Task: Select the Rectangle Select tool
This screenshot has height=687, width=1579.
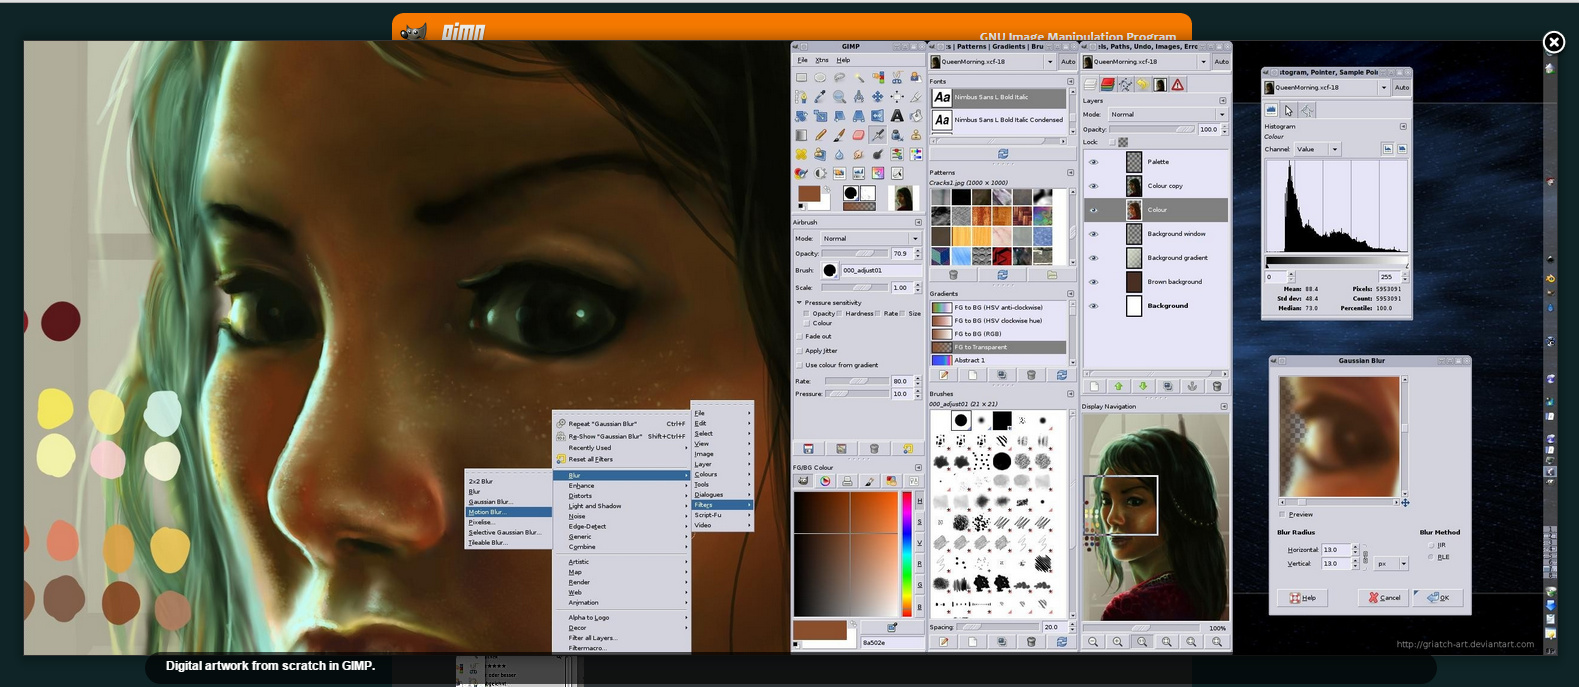Action: pos(801,77)
